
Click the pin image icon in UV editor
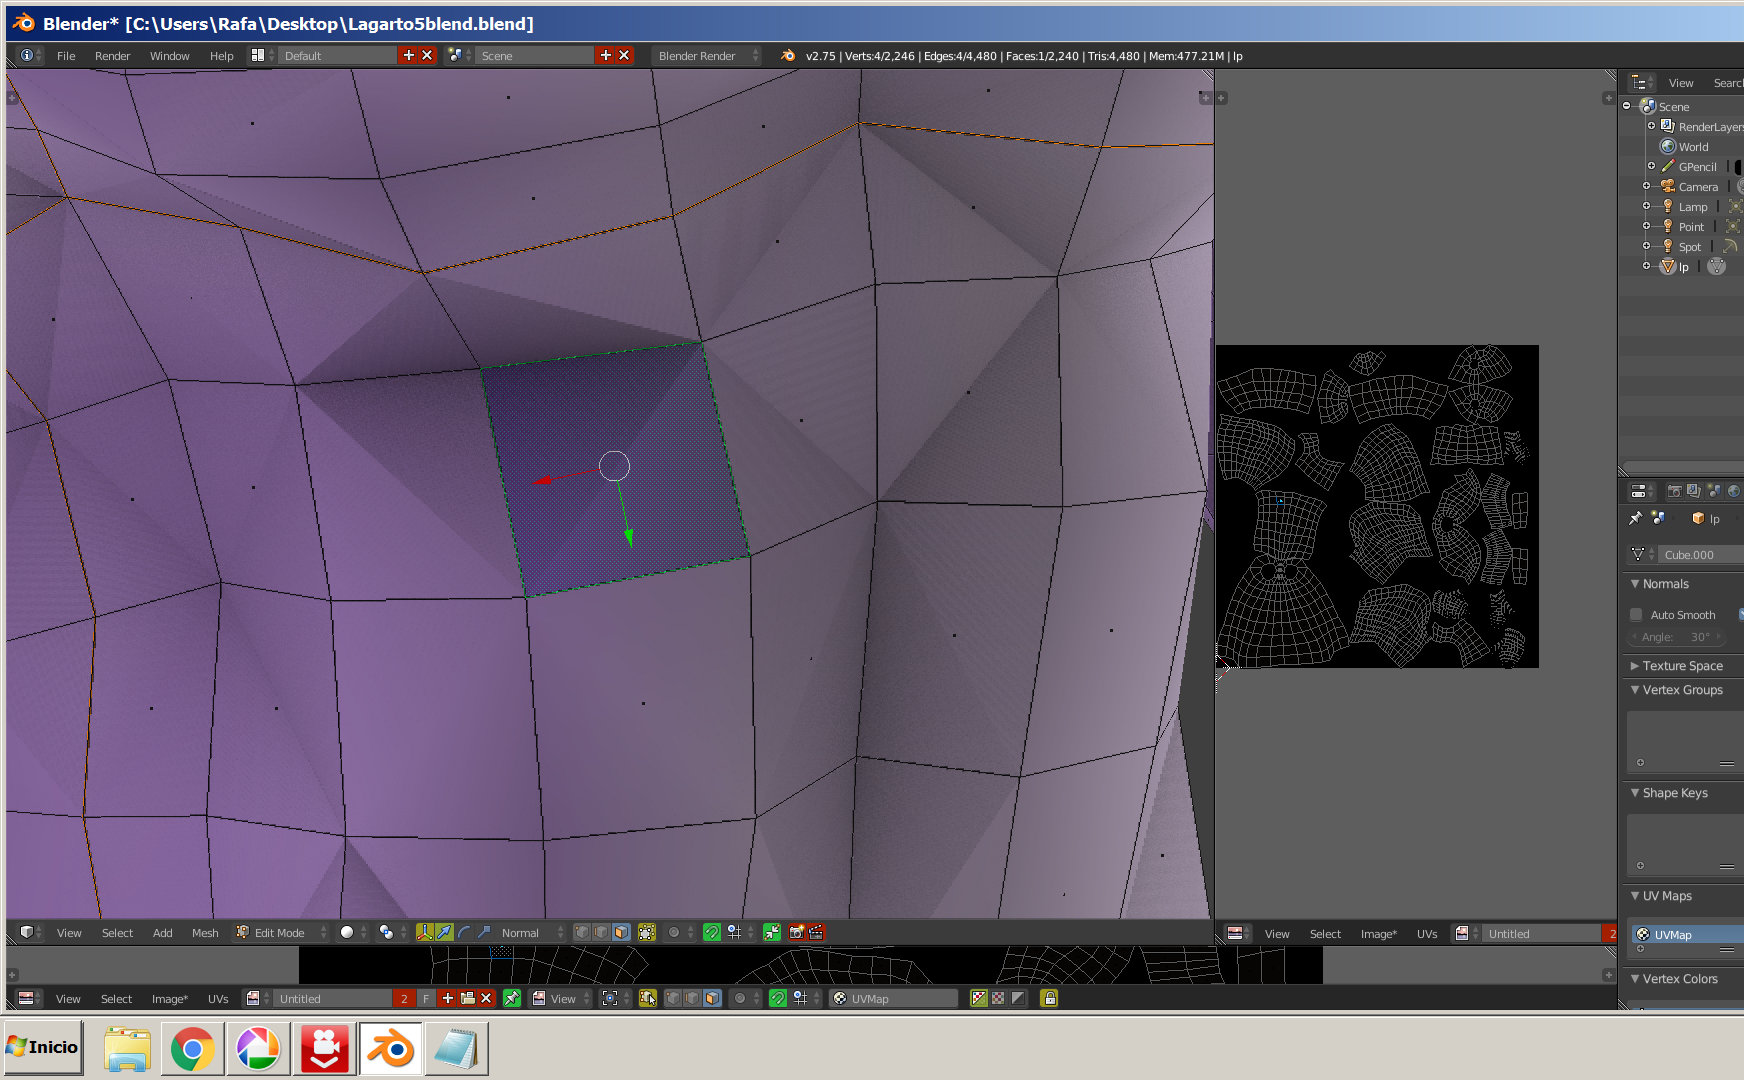[511, 998]
